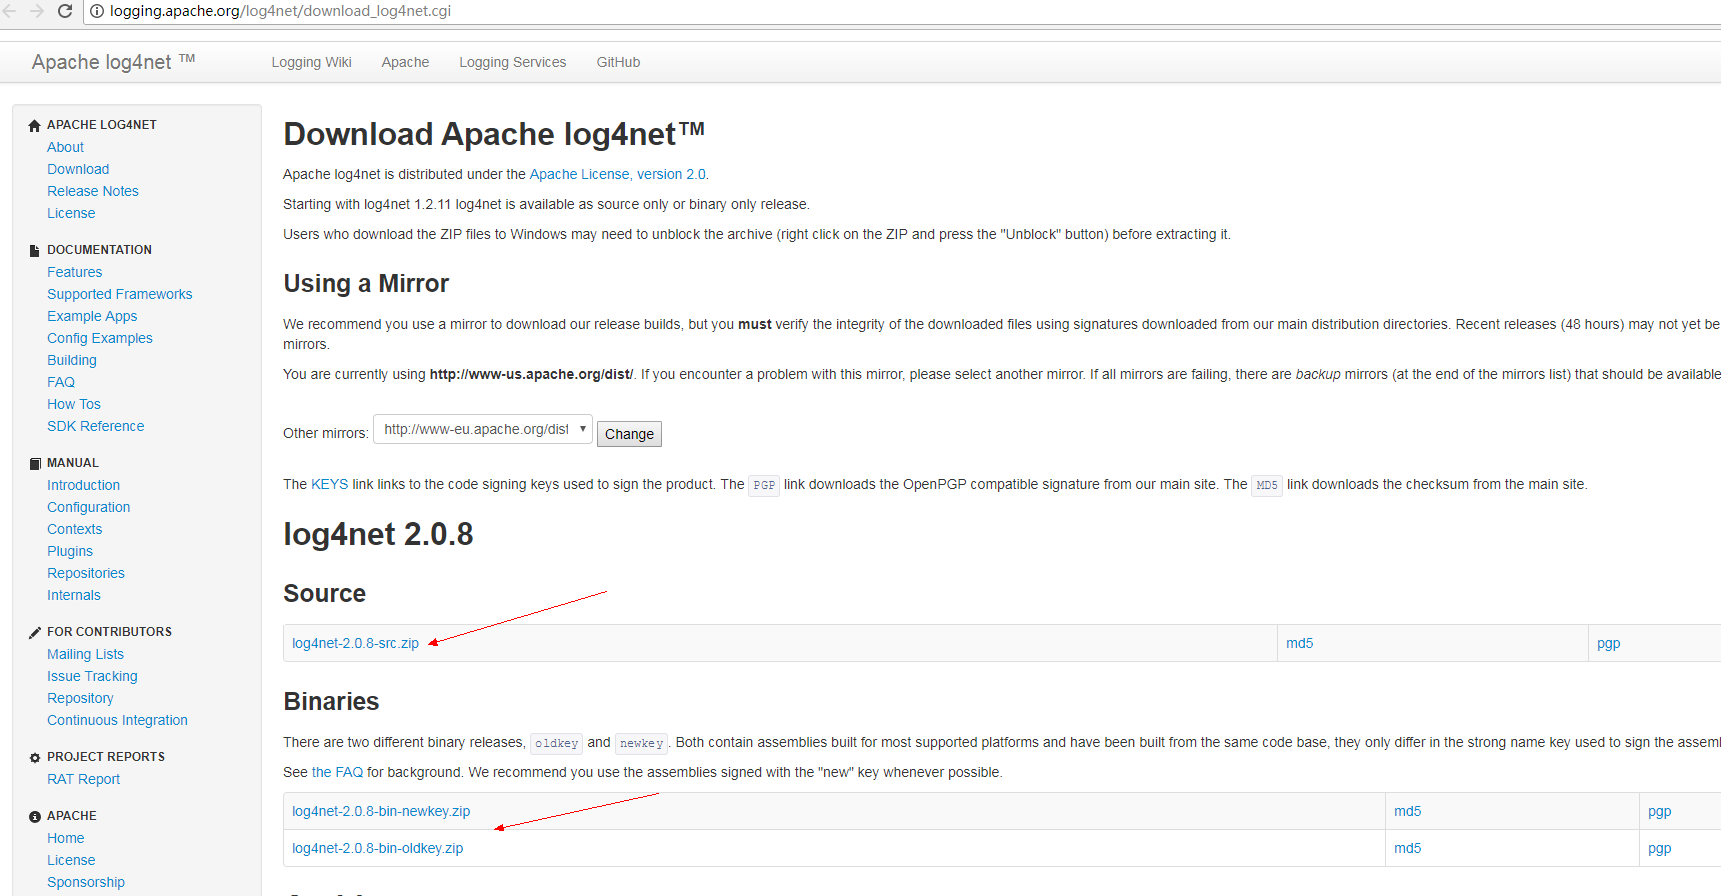Screen dimensions: 1721x896
Task: Open the FAQ sidebar link
Action: pyautogui.click(x=61, y=382)
